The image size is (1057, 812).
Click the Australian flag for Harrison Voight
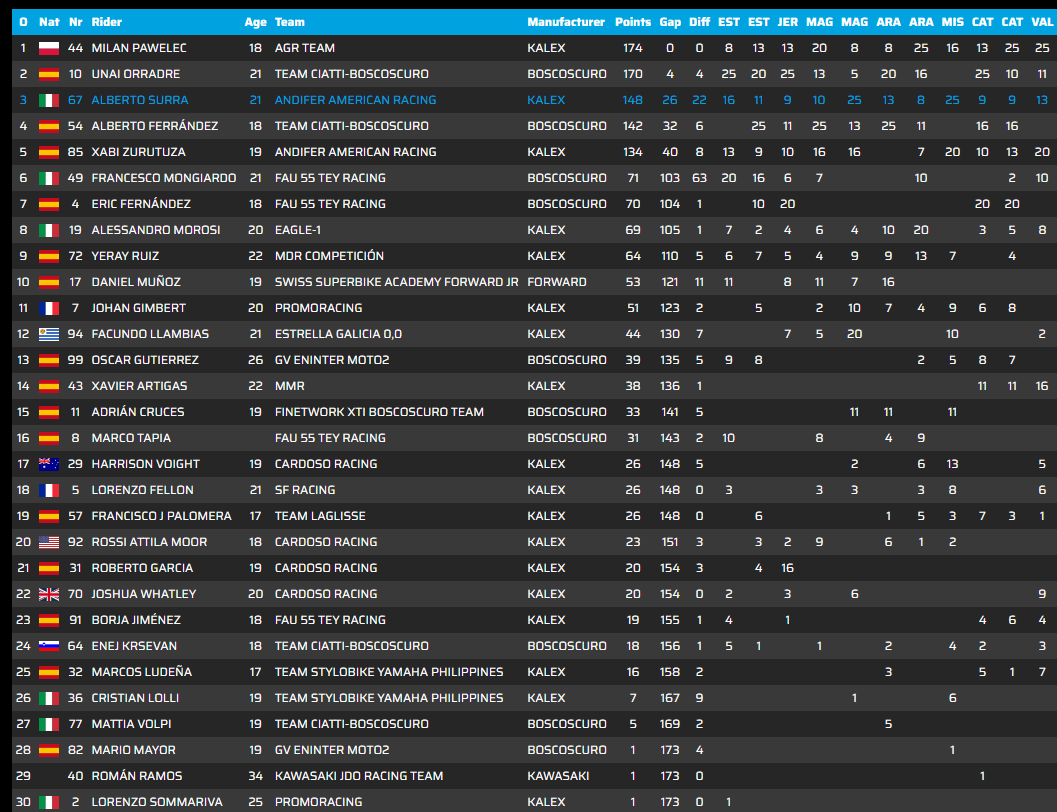(x=49, y=464)
